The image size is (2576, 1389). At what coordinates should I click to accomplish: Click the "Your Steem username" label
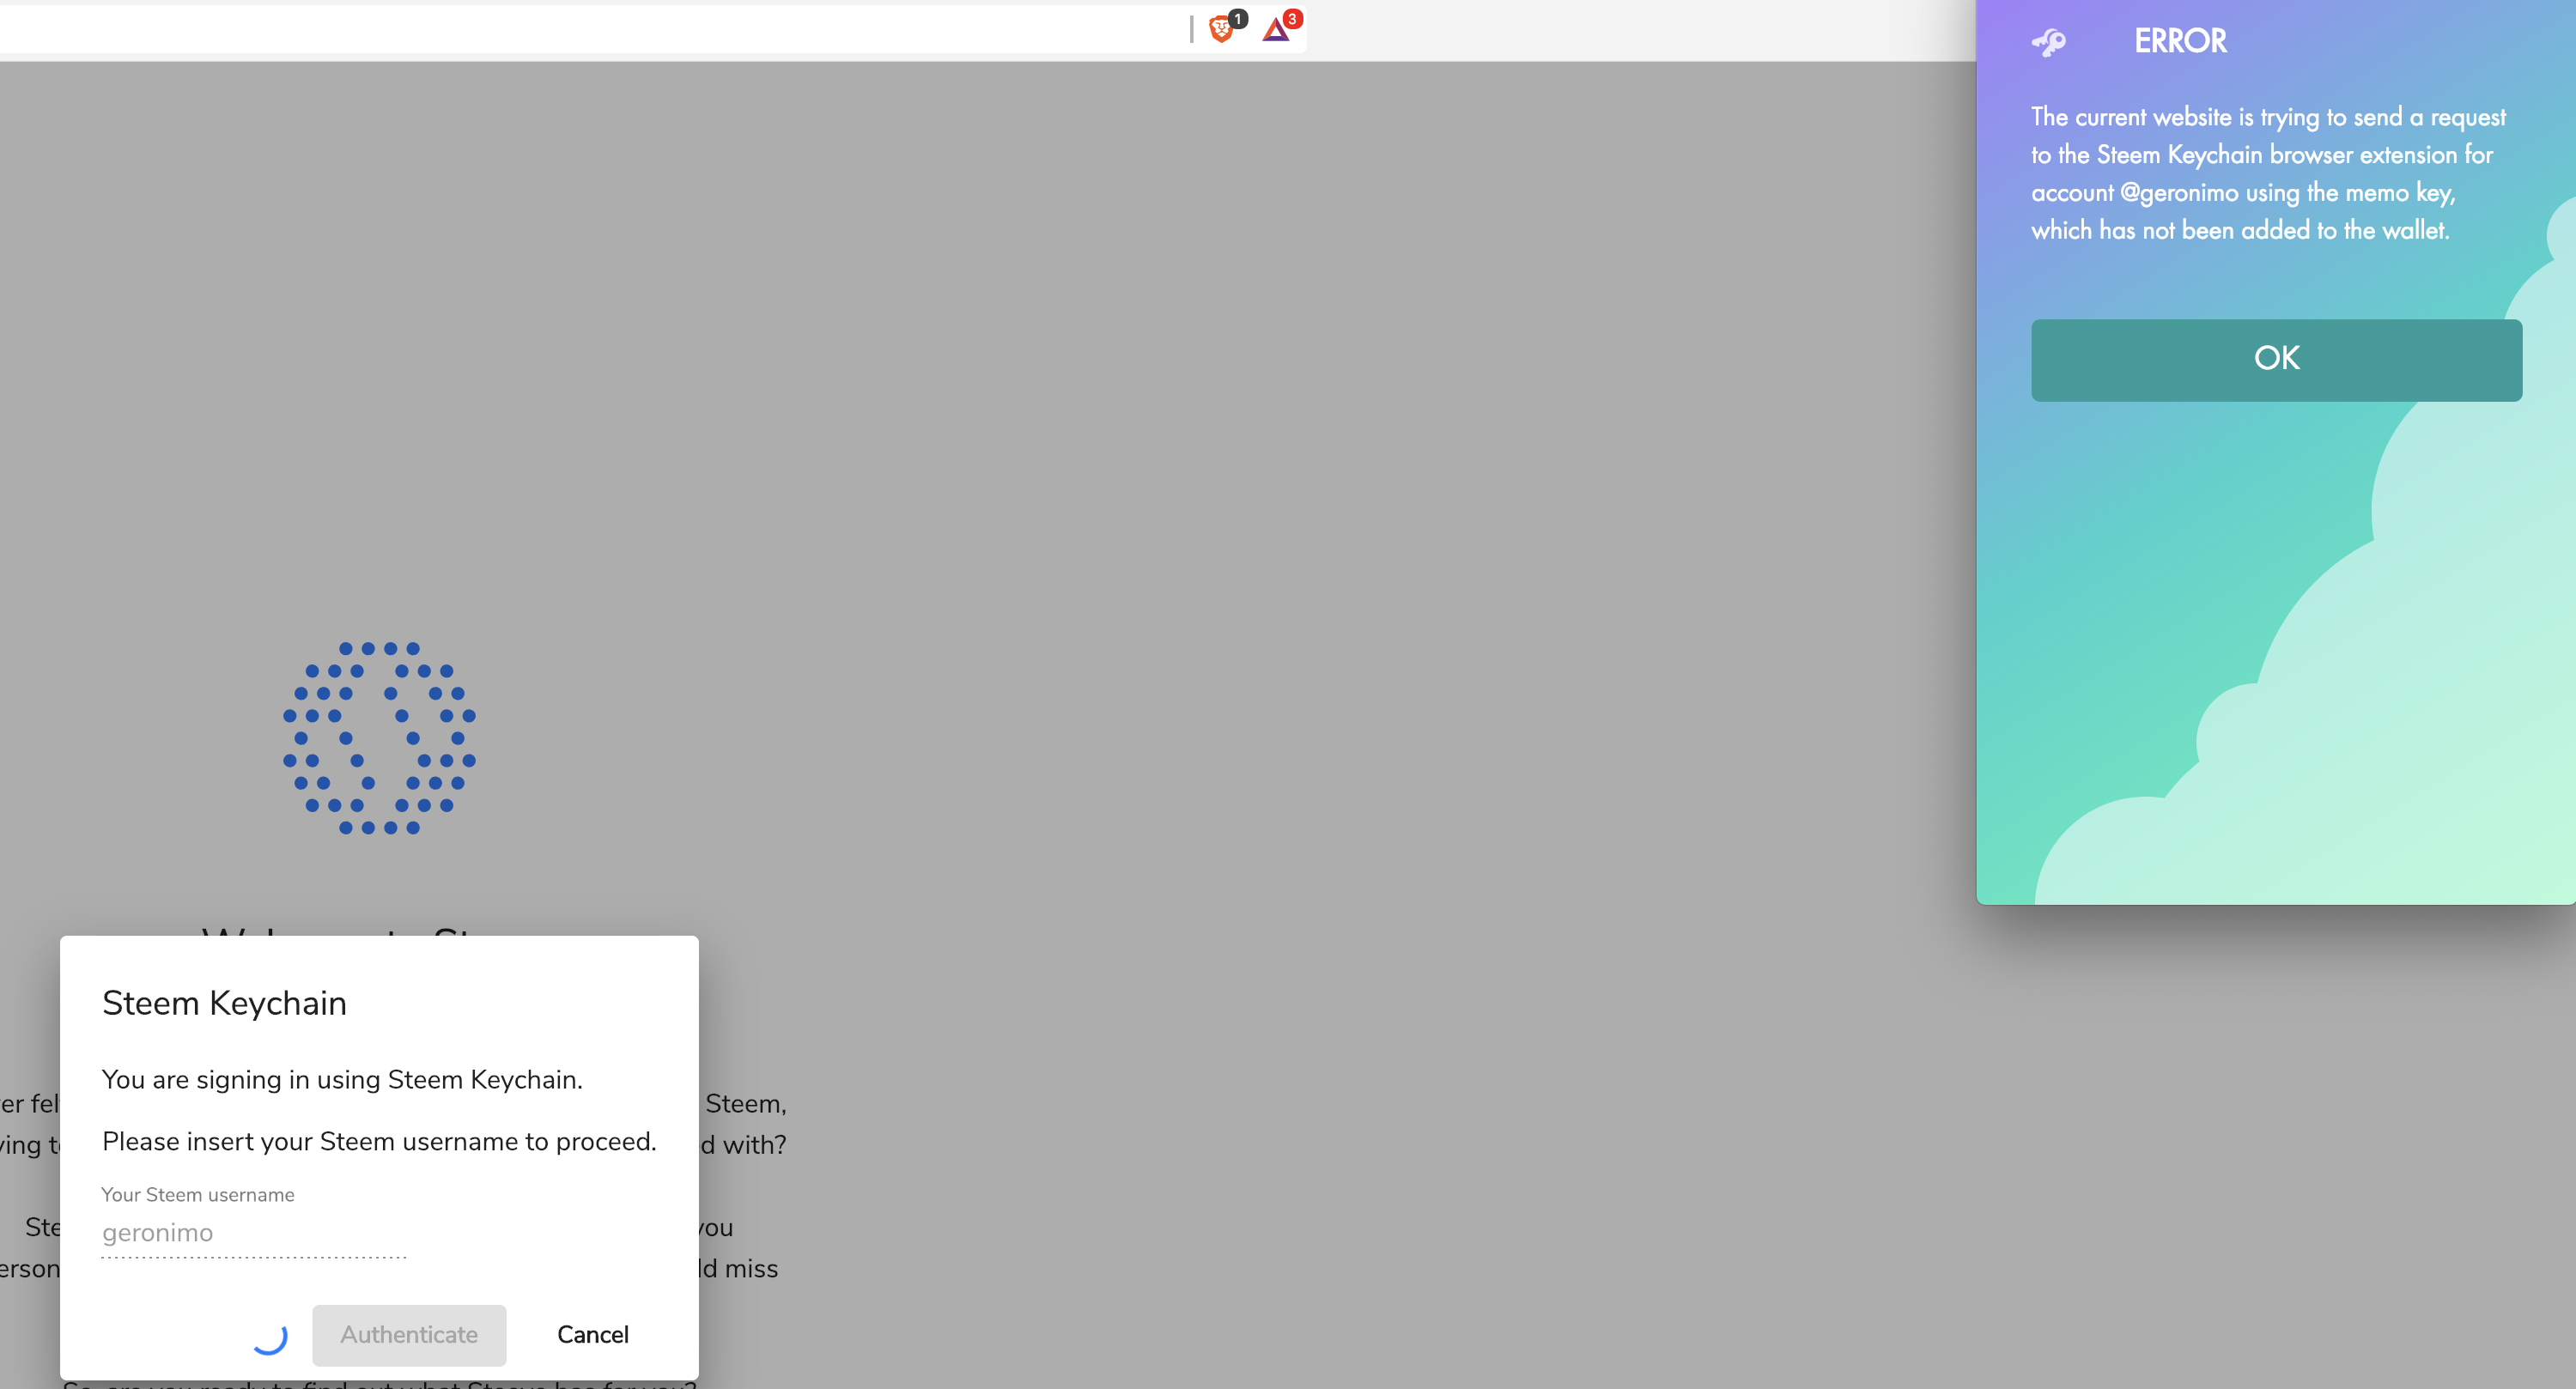pos(198,1195)
